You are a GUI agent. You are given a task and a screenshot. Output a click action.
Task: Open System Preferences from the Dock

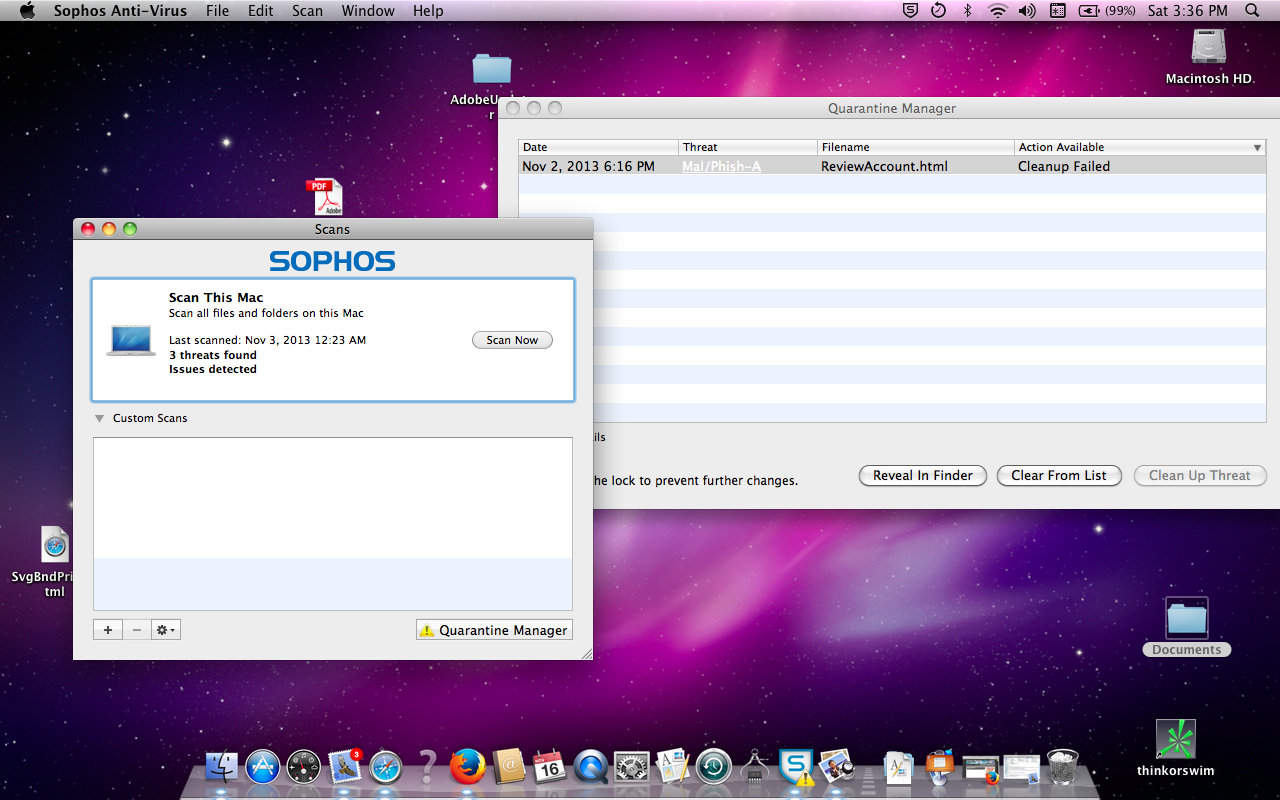click(632, 767)
